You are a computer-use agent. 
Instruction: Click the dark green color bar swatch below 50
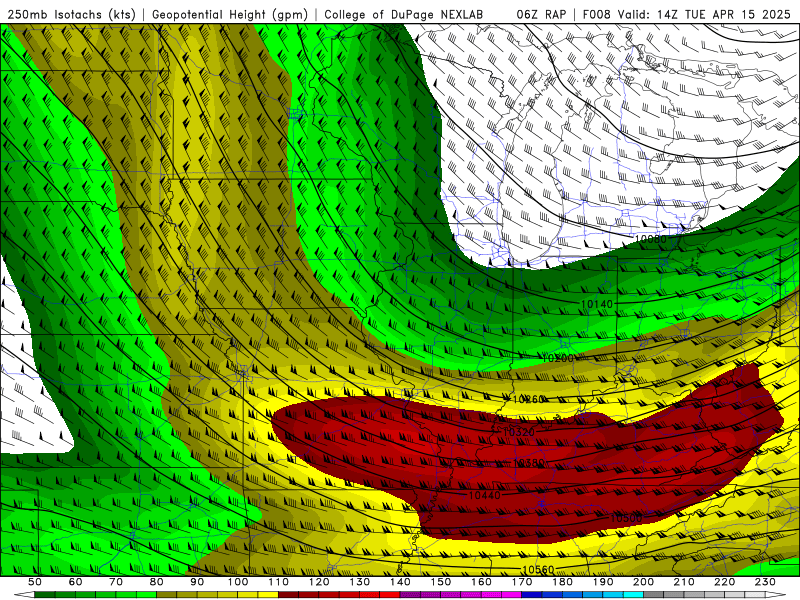[x=45, y=594]
